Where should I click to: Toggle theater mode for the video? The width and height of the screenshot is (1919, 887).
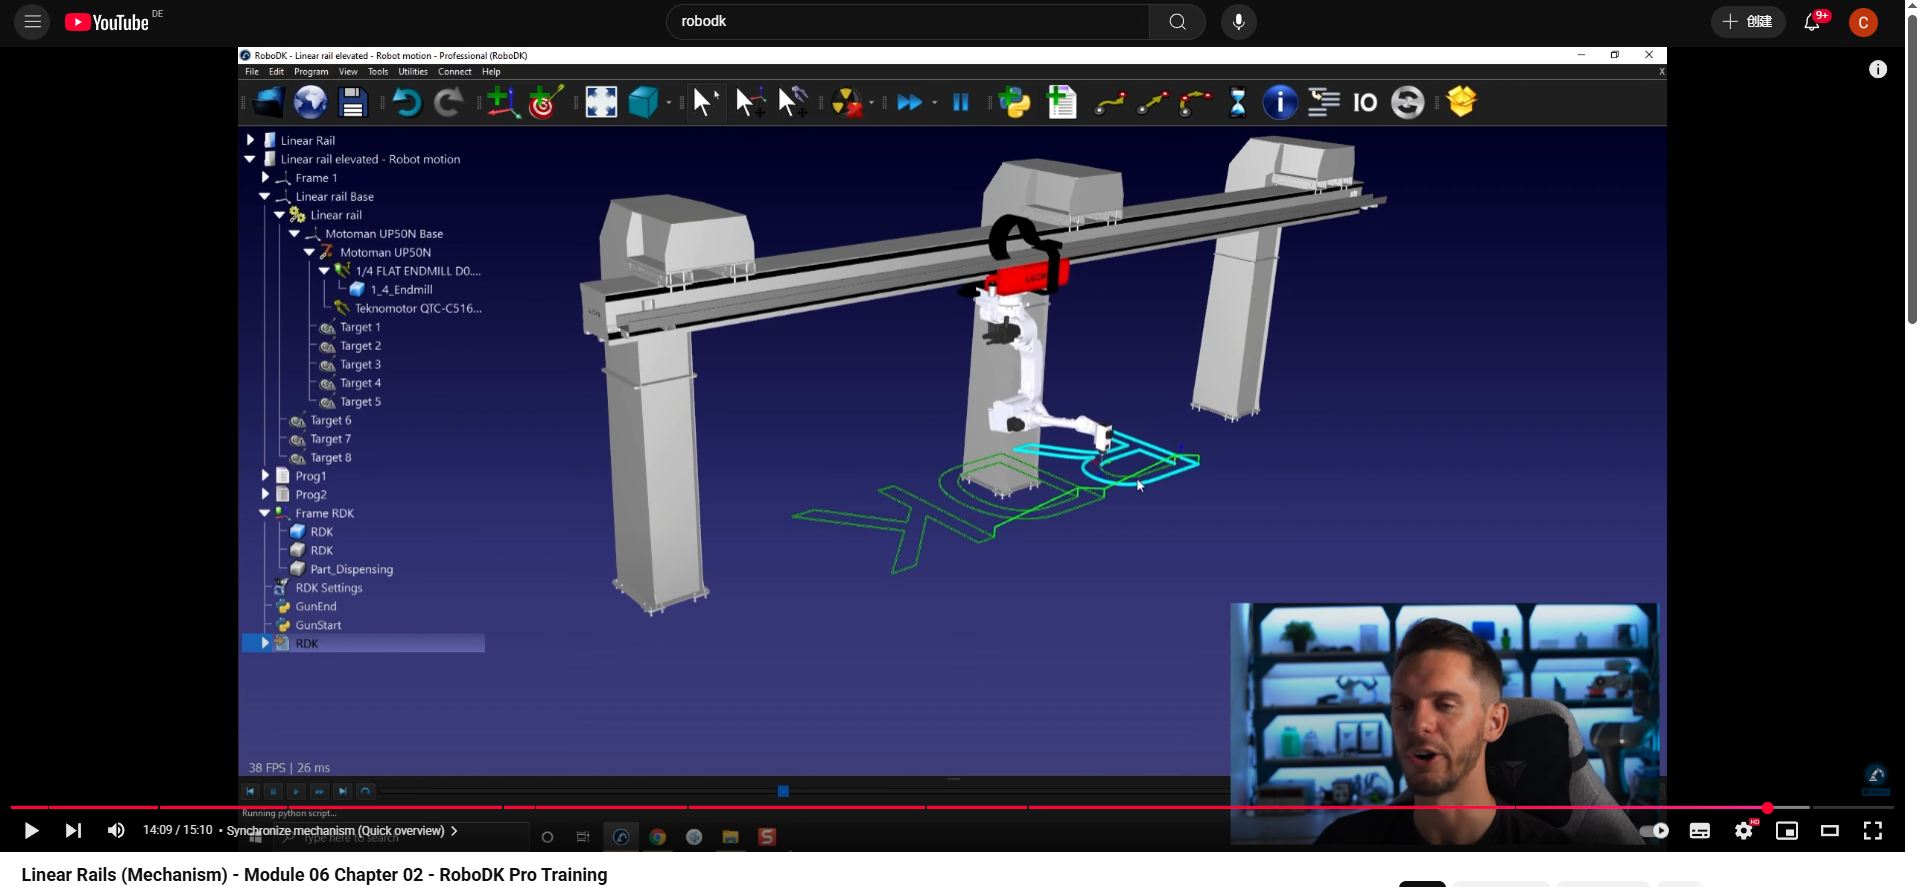[1829, 831]
